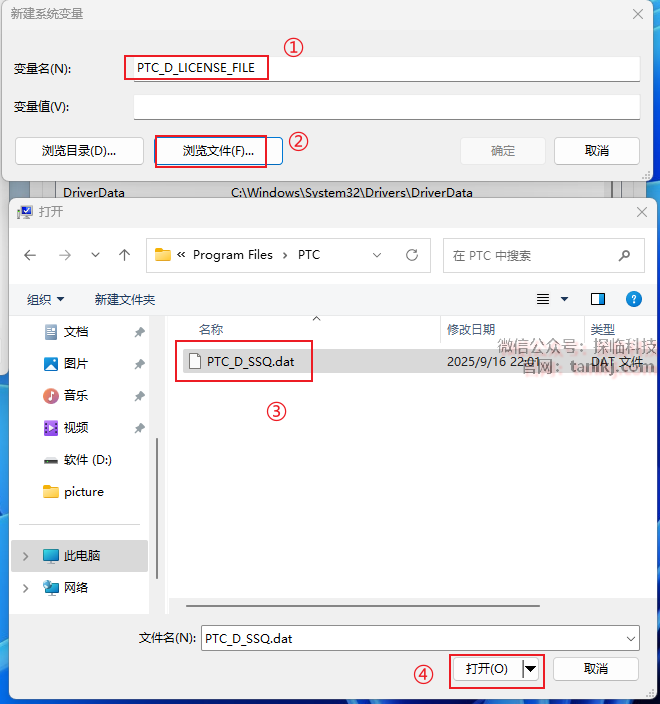Image resolution: width=660 pixels, height=704 pixels.
Task: Click 新建文件夹 in the toolbar
Action: (x=125, y=299)
